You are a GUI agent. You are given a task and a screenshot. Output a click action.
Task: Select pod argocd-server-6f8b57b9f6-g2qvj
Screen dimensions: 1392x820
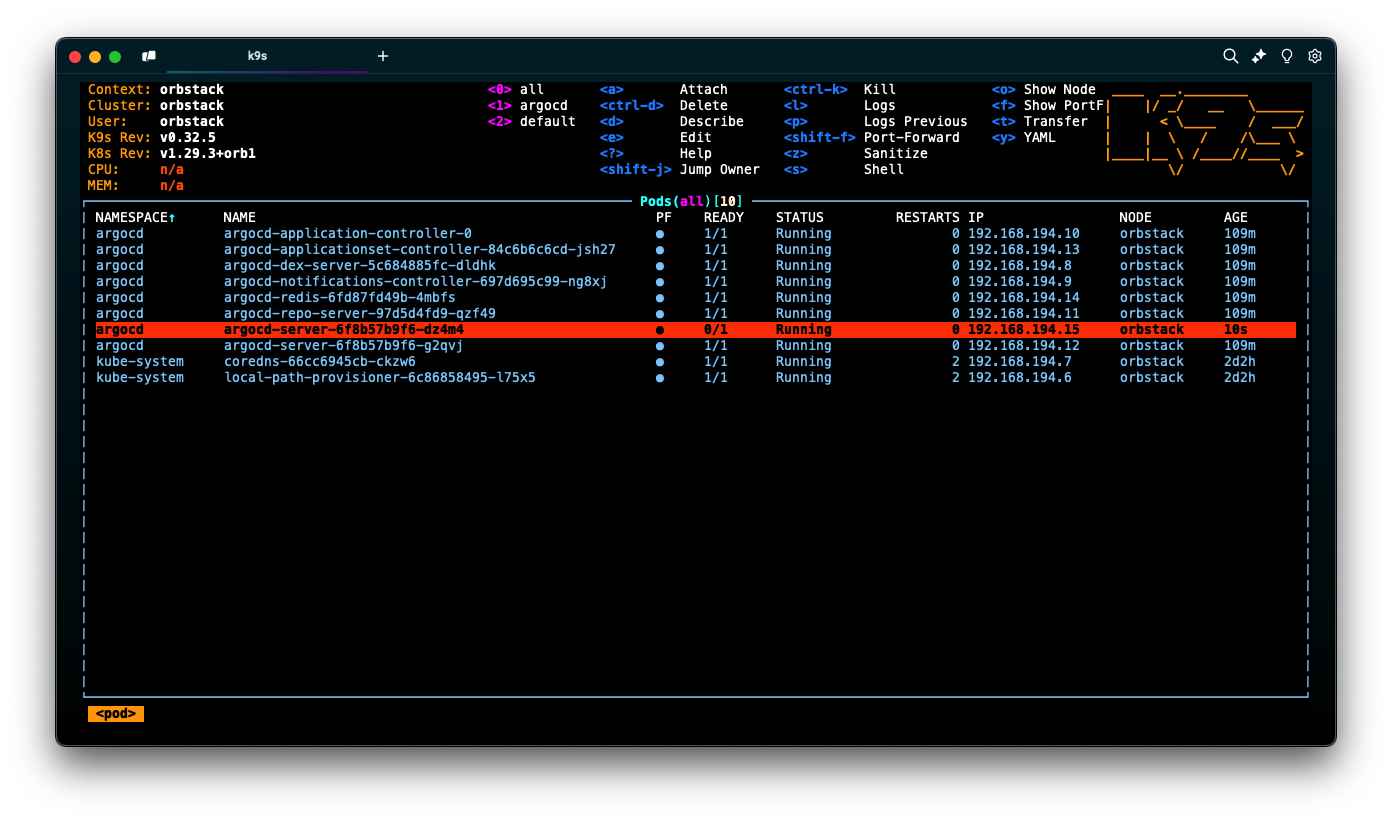695,346
